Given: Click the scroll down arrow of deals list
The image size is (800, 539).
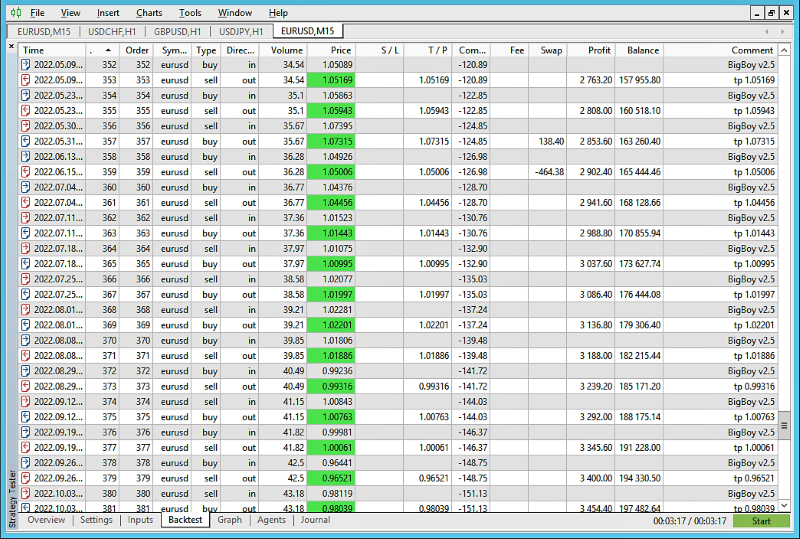Looking at the screenshot, I should [784, 505].
